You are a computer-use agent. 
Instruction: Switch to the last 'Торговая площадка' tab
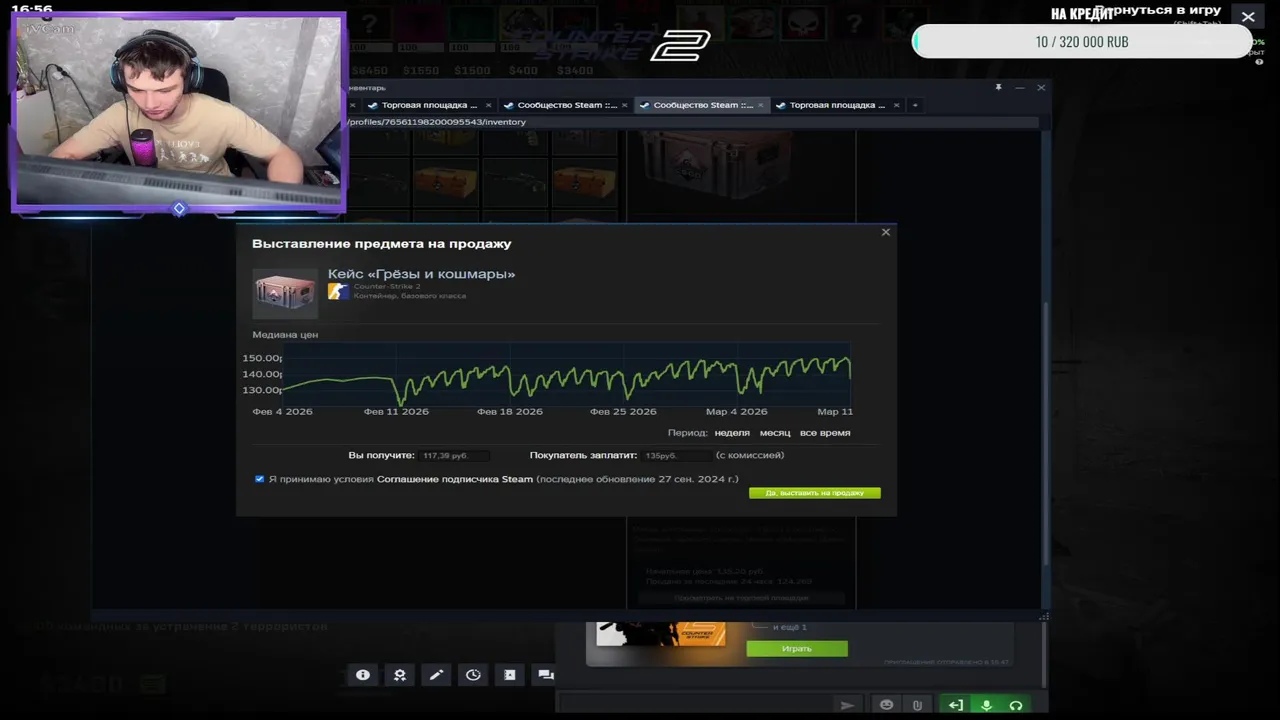(x=837, y=105)
